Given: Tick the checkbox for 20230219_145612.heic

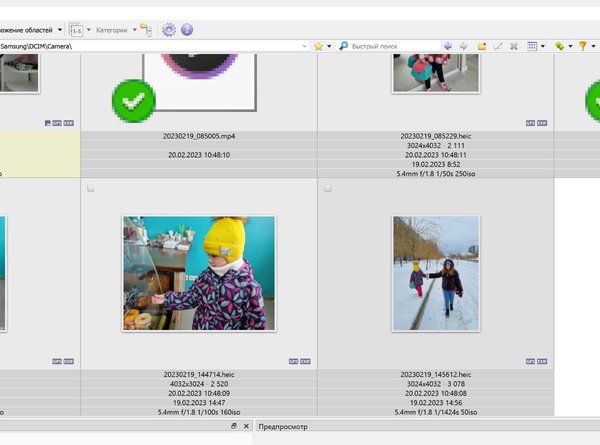Looking at the screenshot, I should [327, 188].
